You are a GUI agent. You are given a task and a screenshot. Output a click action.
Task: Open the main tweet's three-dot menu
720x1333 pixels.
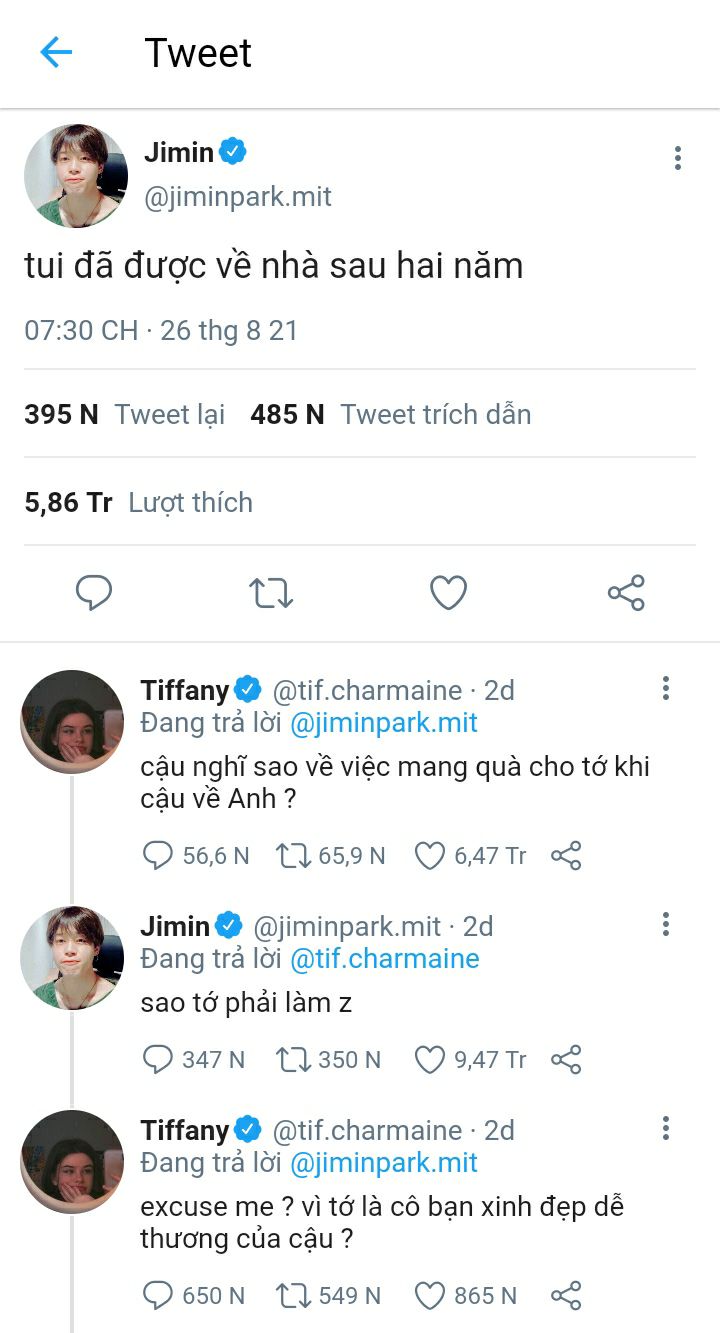(677, 158)
